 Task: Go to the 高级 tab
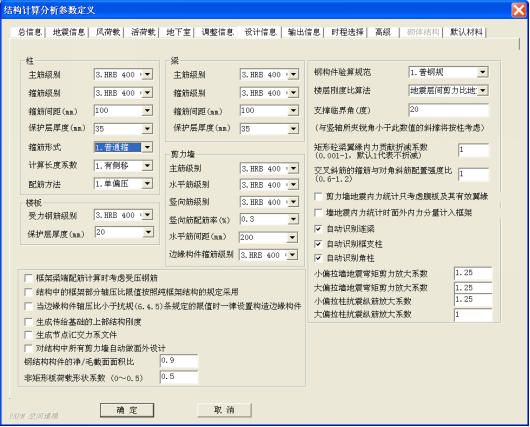[x=382, y=32]
